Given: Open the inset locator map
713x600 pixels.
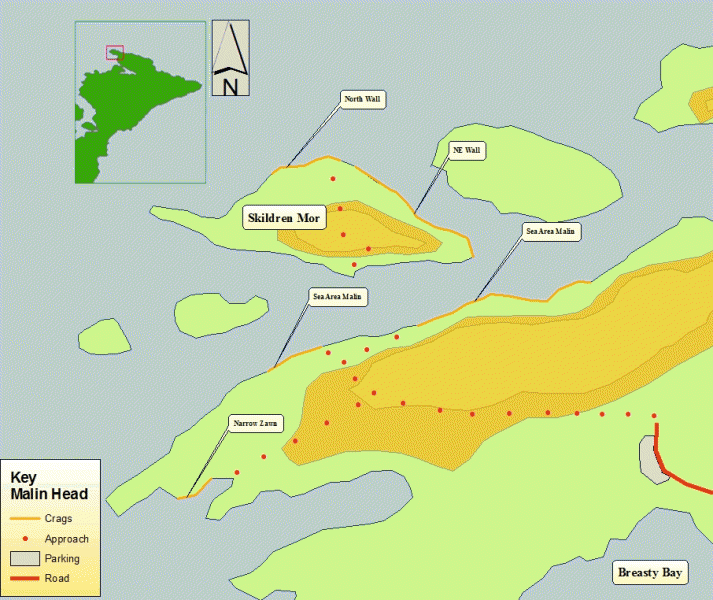Looking at the screenshot, I should [140, 102].
